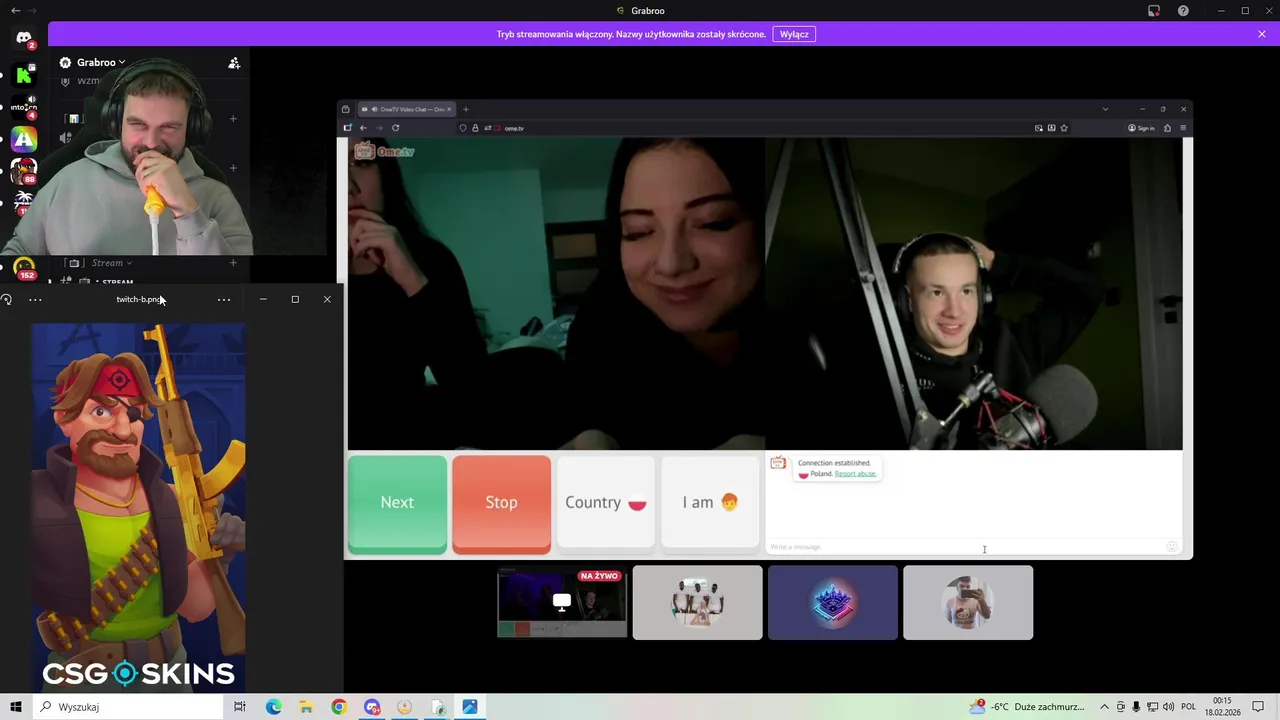Click the Wyłącz streamer mode button
1280x720 pixels.
tap(794, 34)
